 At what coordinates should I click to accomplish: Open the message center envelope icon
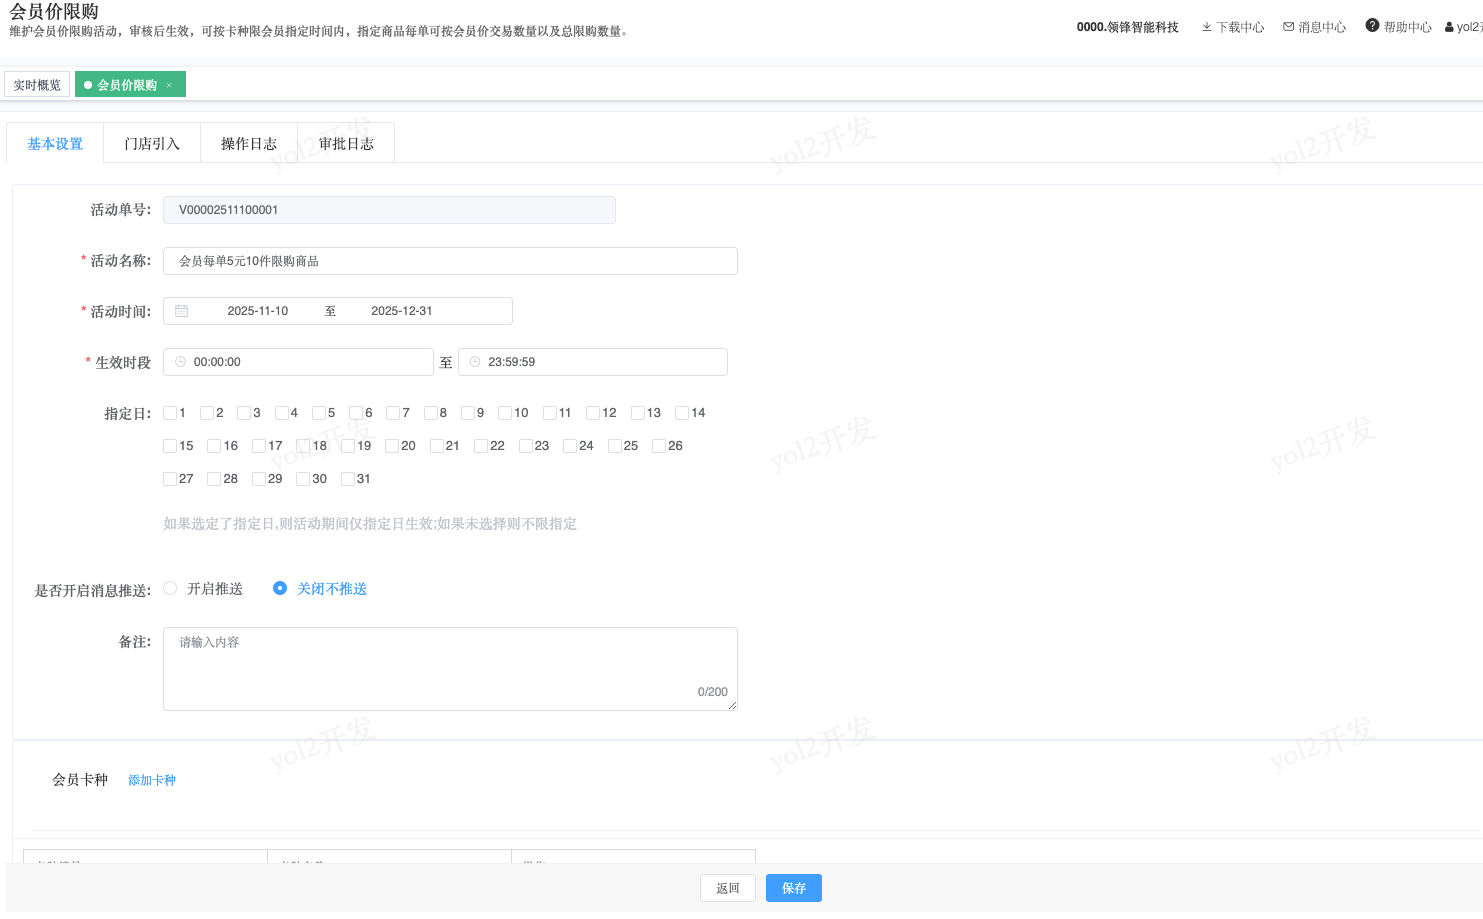[1288, 27]
